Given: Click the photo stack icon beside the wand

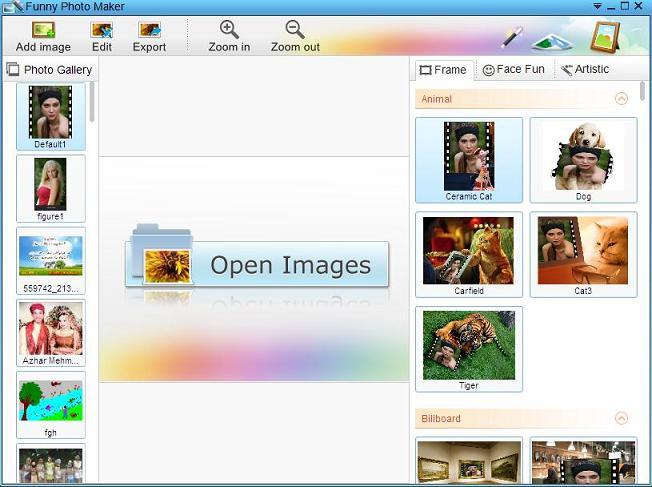Looking at the screenshot, I should [x=552, y=42].
